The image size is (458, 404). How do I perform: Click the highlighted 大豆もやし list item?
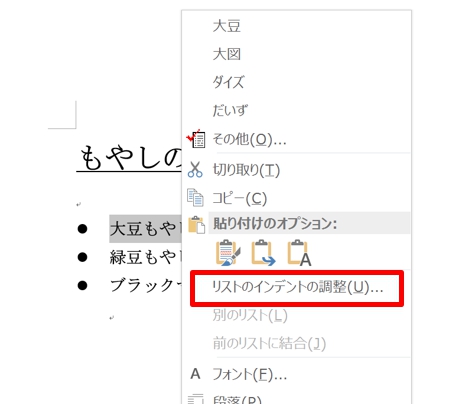146,229
